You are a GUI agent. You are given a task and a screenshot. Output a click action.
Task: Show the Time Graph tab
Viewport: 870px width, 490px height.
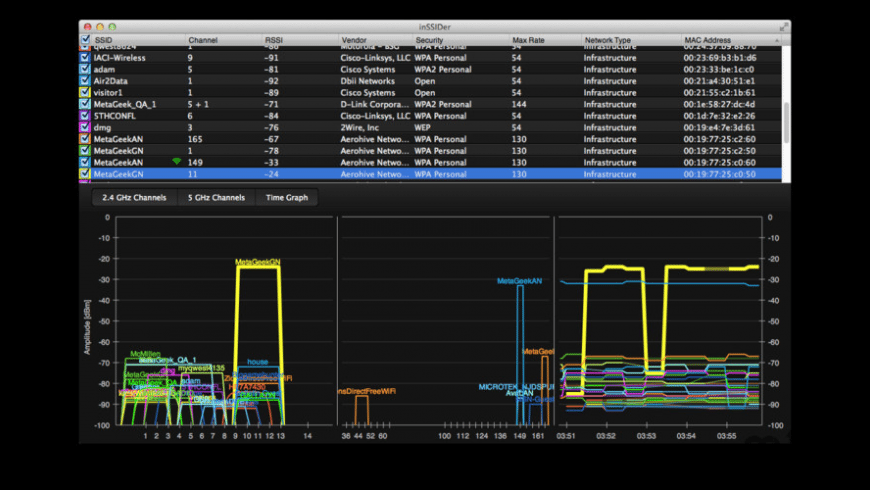[287, 198]
